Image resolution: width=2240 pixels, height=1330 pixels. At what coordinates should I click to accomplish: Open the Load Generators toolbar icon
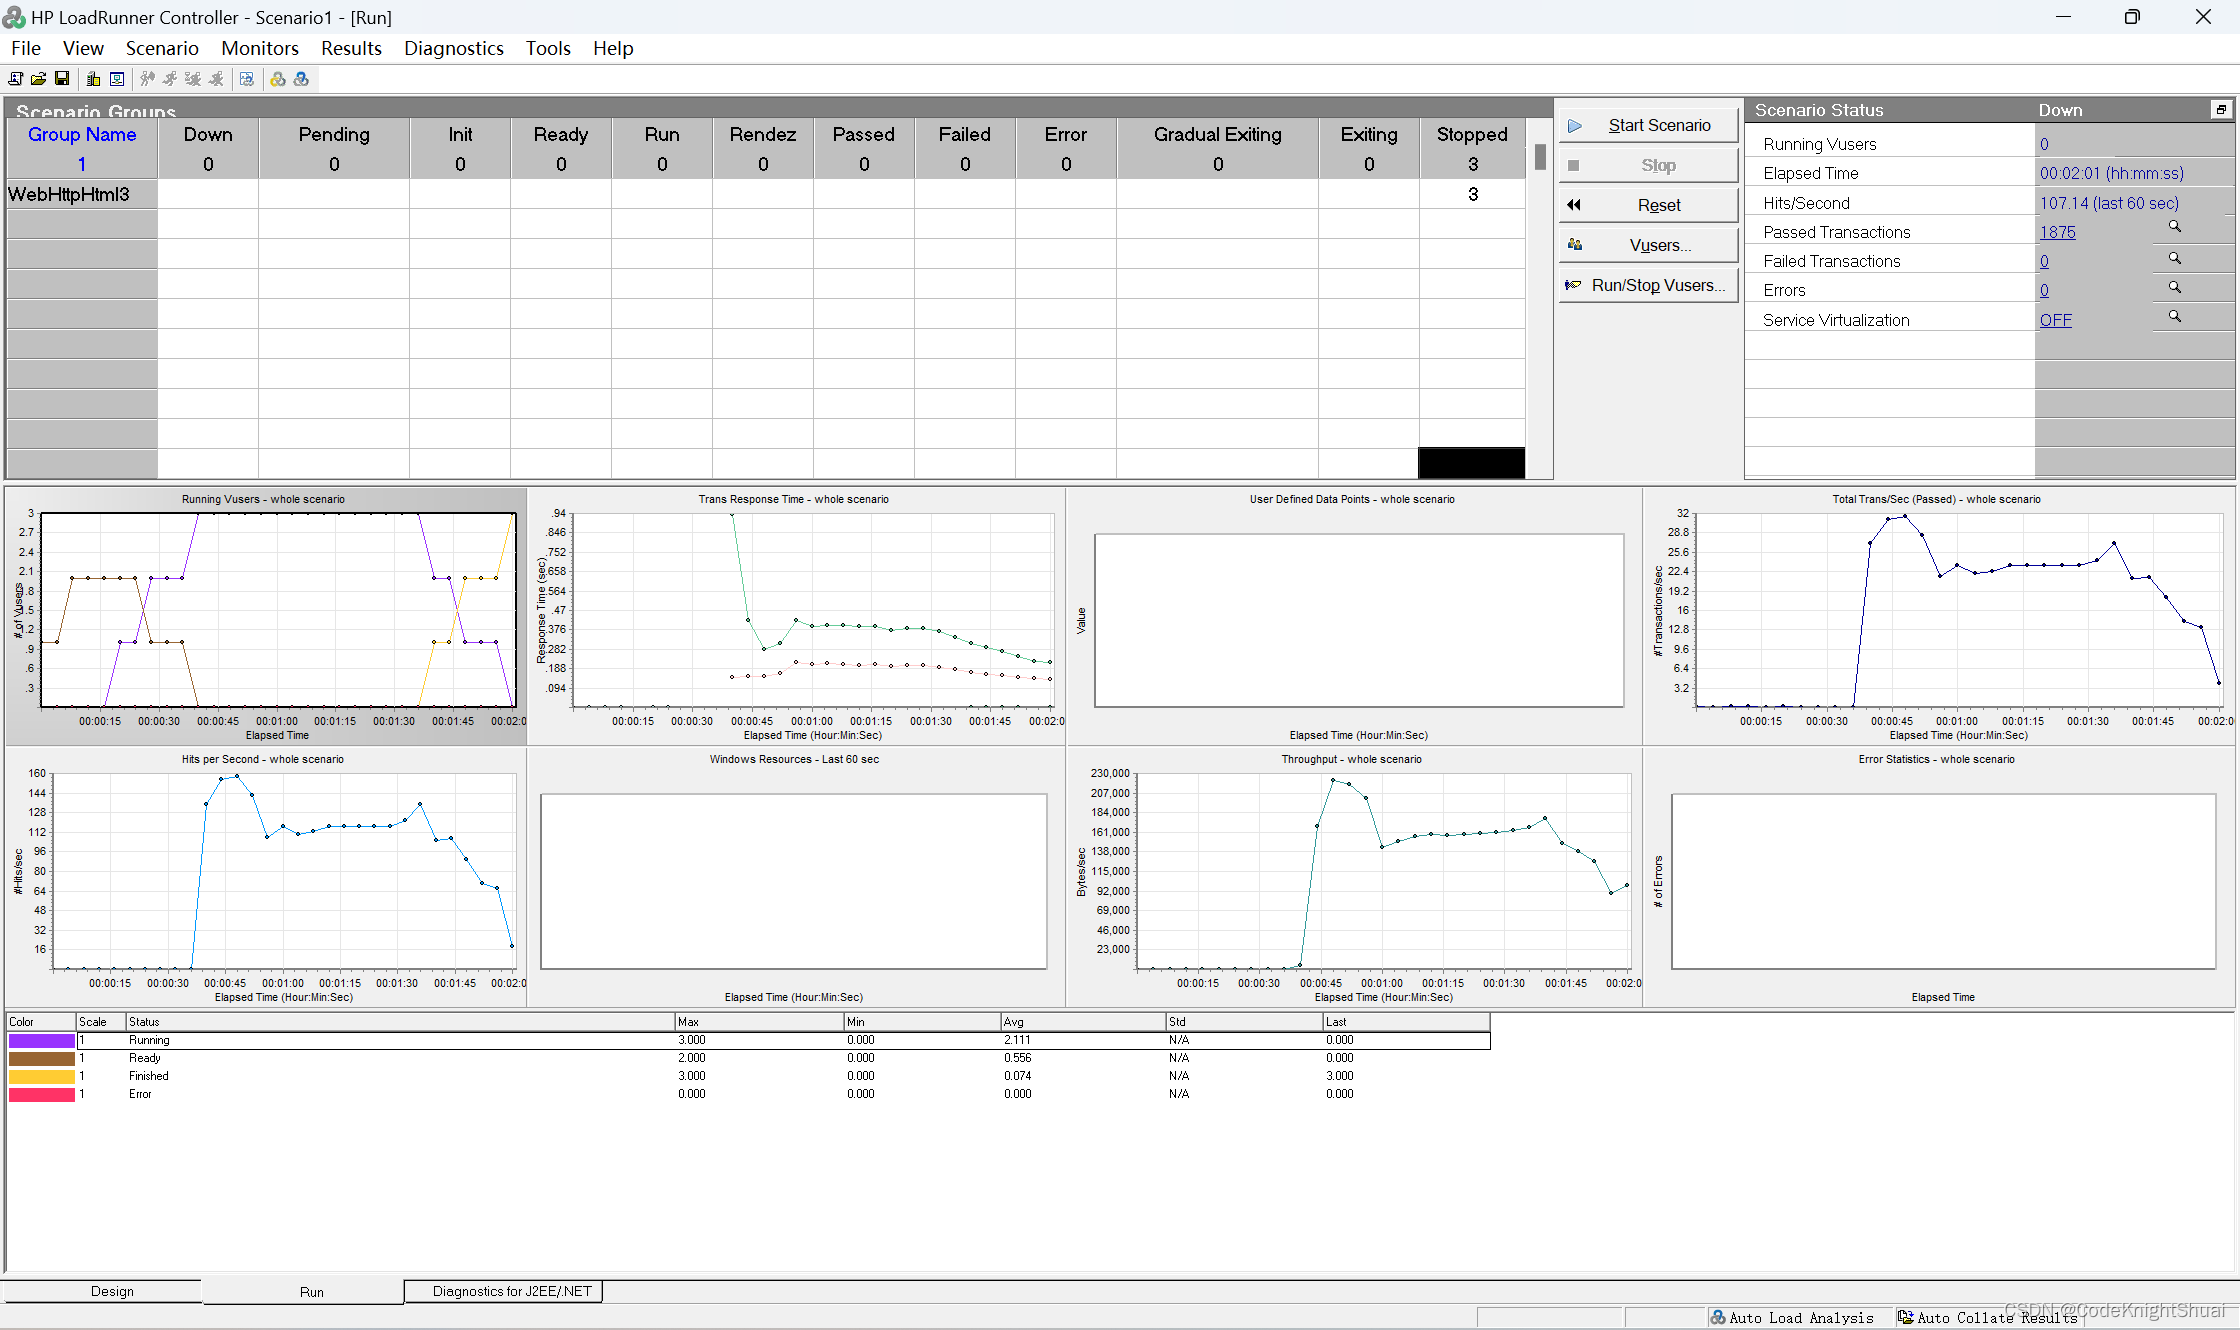(x=93, y=79)
